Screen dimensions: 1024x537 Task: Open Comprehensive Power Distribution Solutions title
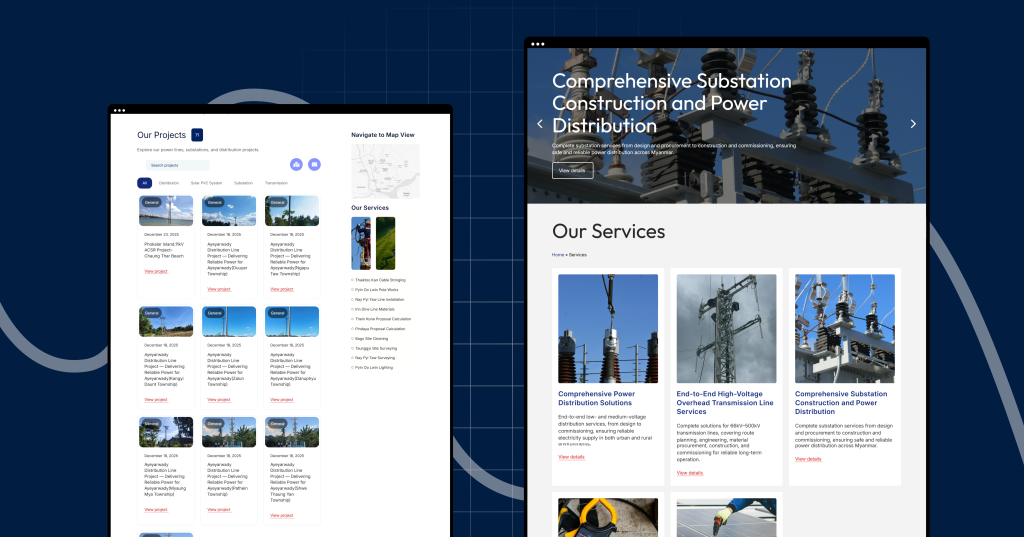[x=596, y=398]
